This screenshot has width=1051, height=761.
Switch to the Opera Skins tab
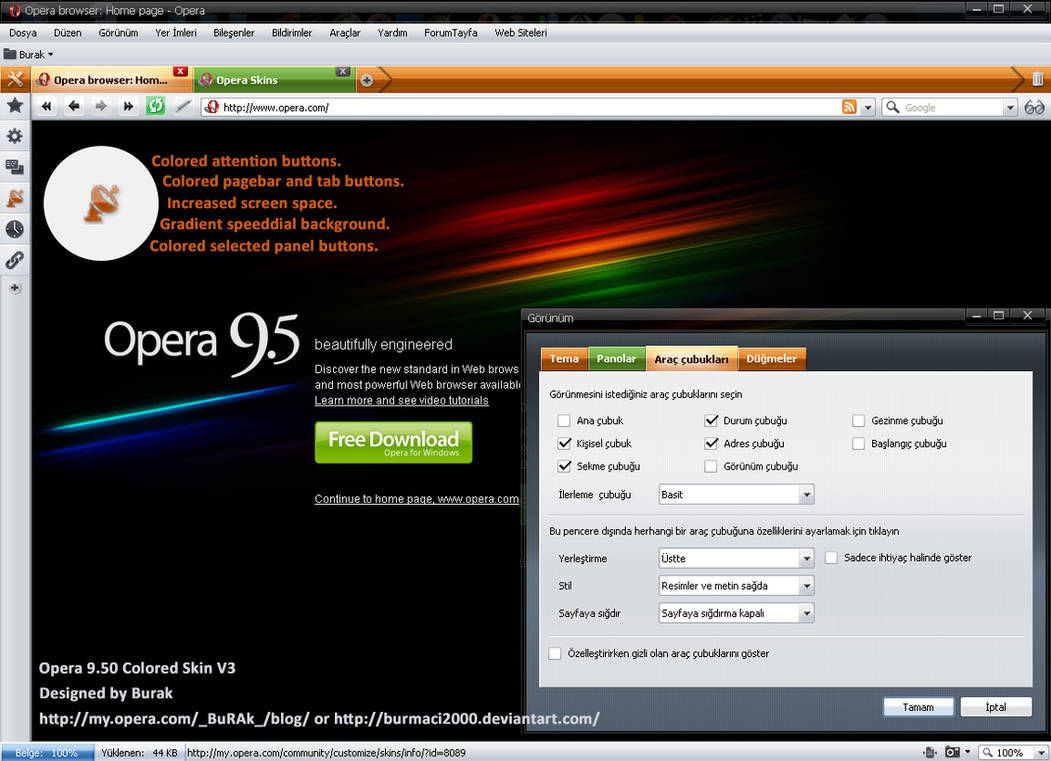274,80
